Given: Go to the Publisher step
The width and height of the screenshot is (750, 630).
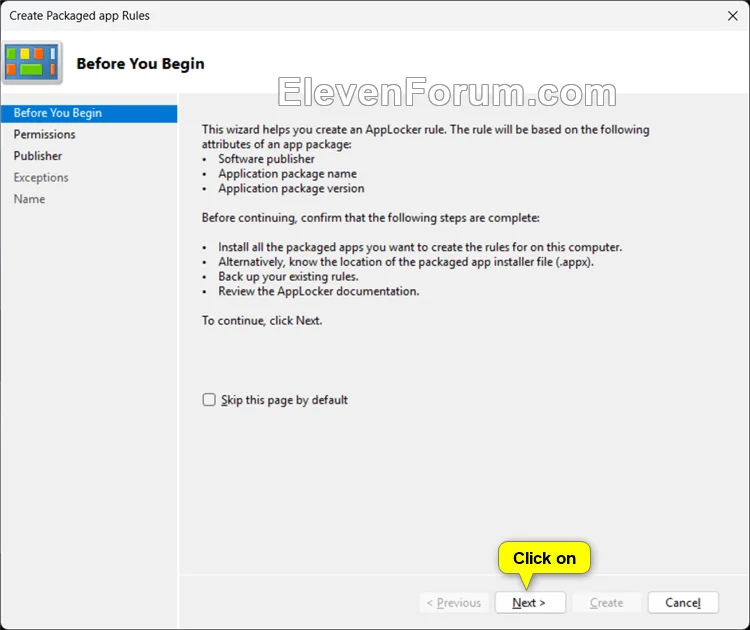Looking at the screenshot, I should [38, 156].
